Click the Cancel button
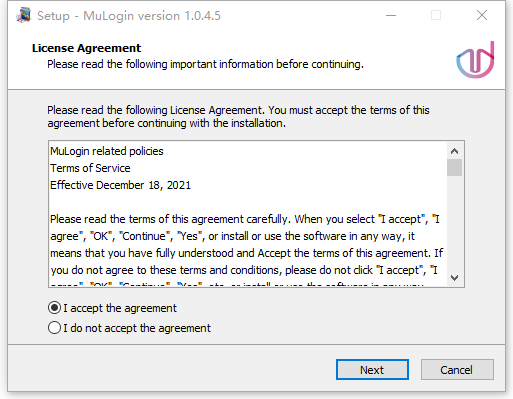Viewport: 513px width, 399px height. pos(457,370)
